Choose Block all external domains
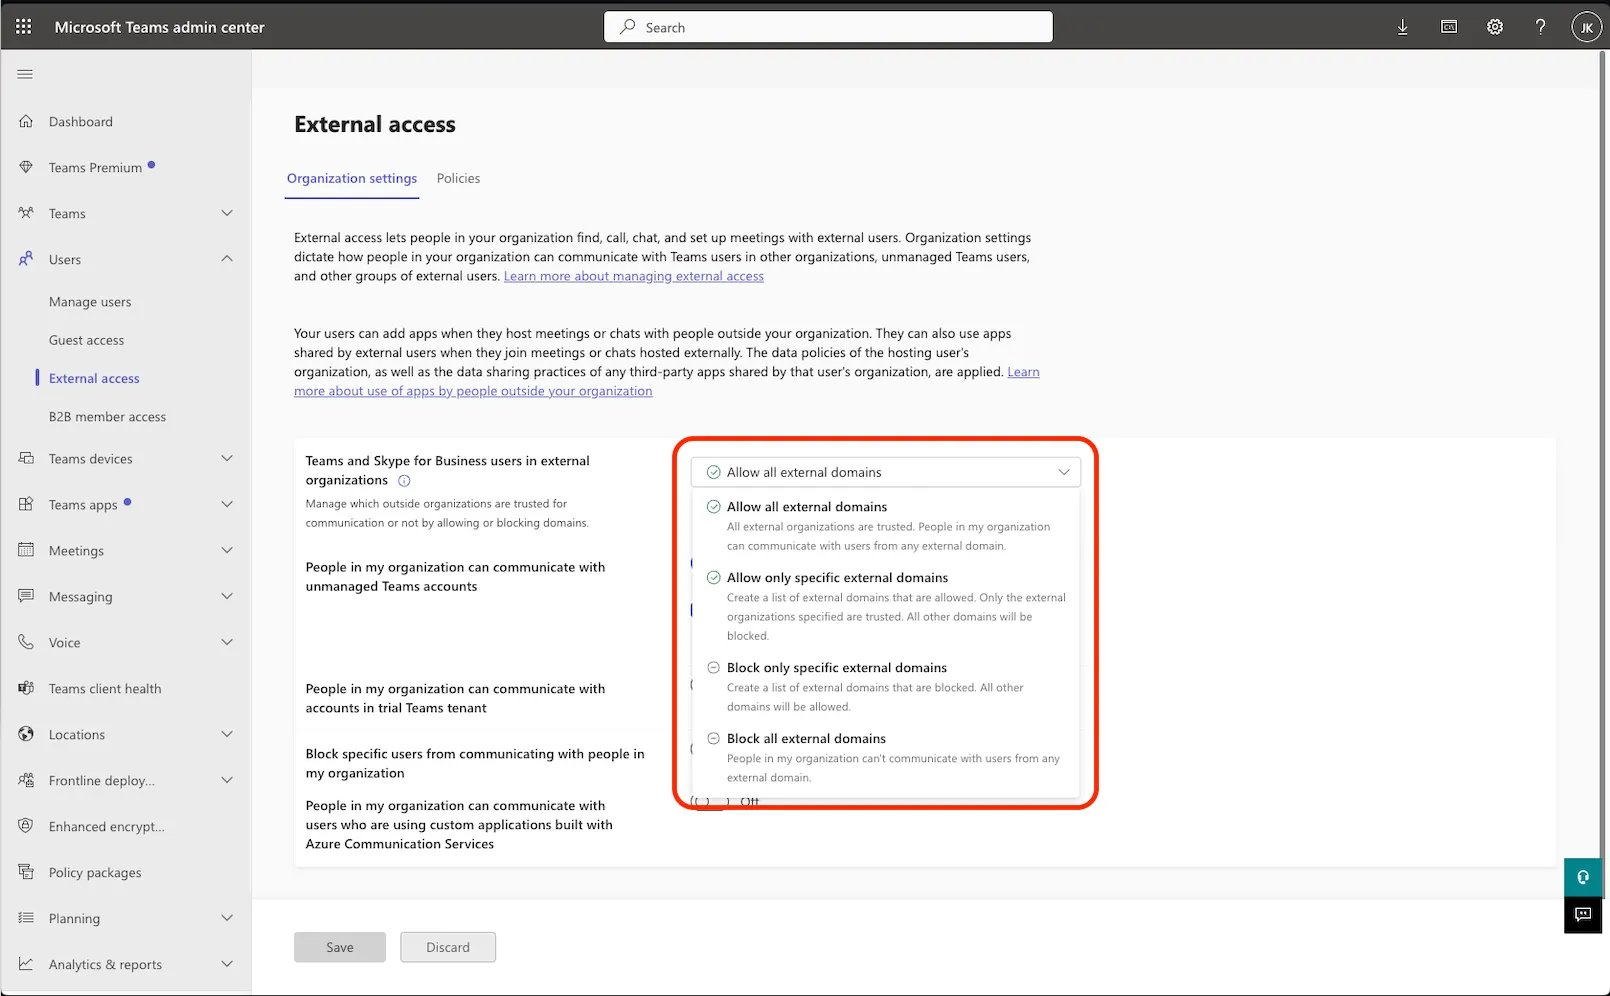Screen dimensions: 1610x996 (885, 758)
